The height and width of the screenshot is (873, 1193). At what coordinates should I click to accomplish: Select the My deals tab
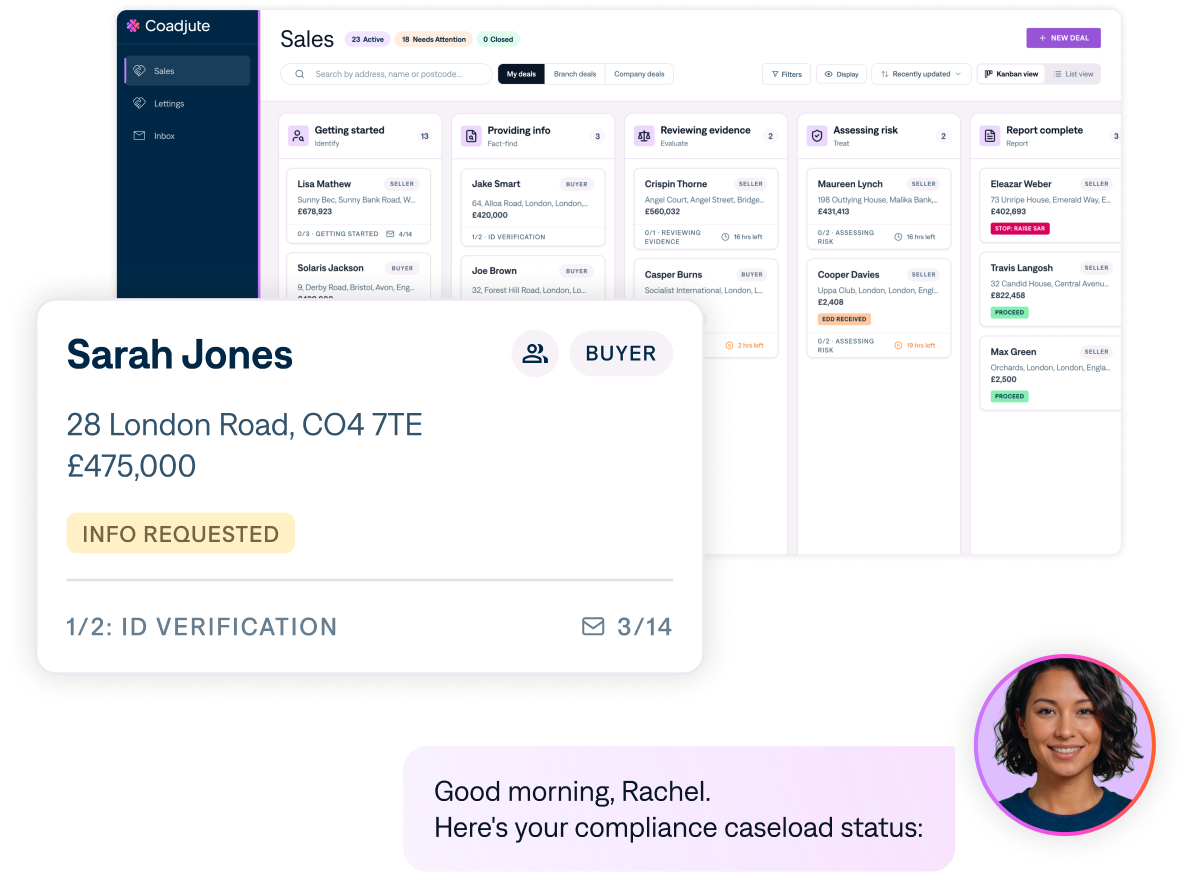coord(521,74)
